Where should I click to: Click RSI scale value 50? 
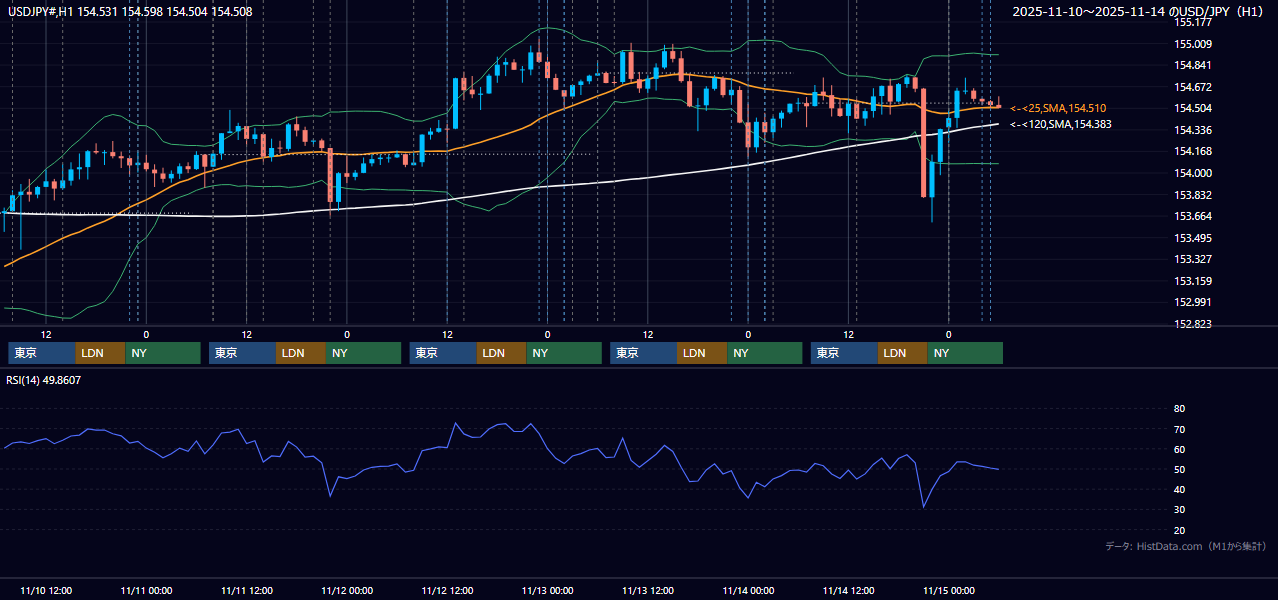1179,469
